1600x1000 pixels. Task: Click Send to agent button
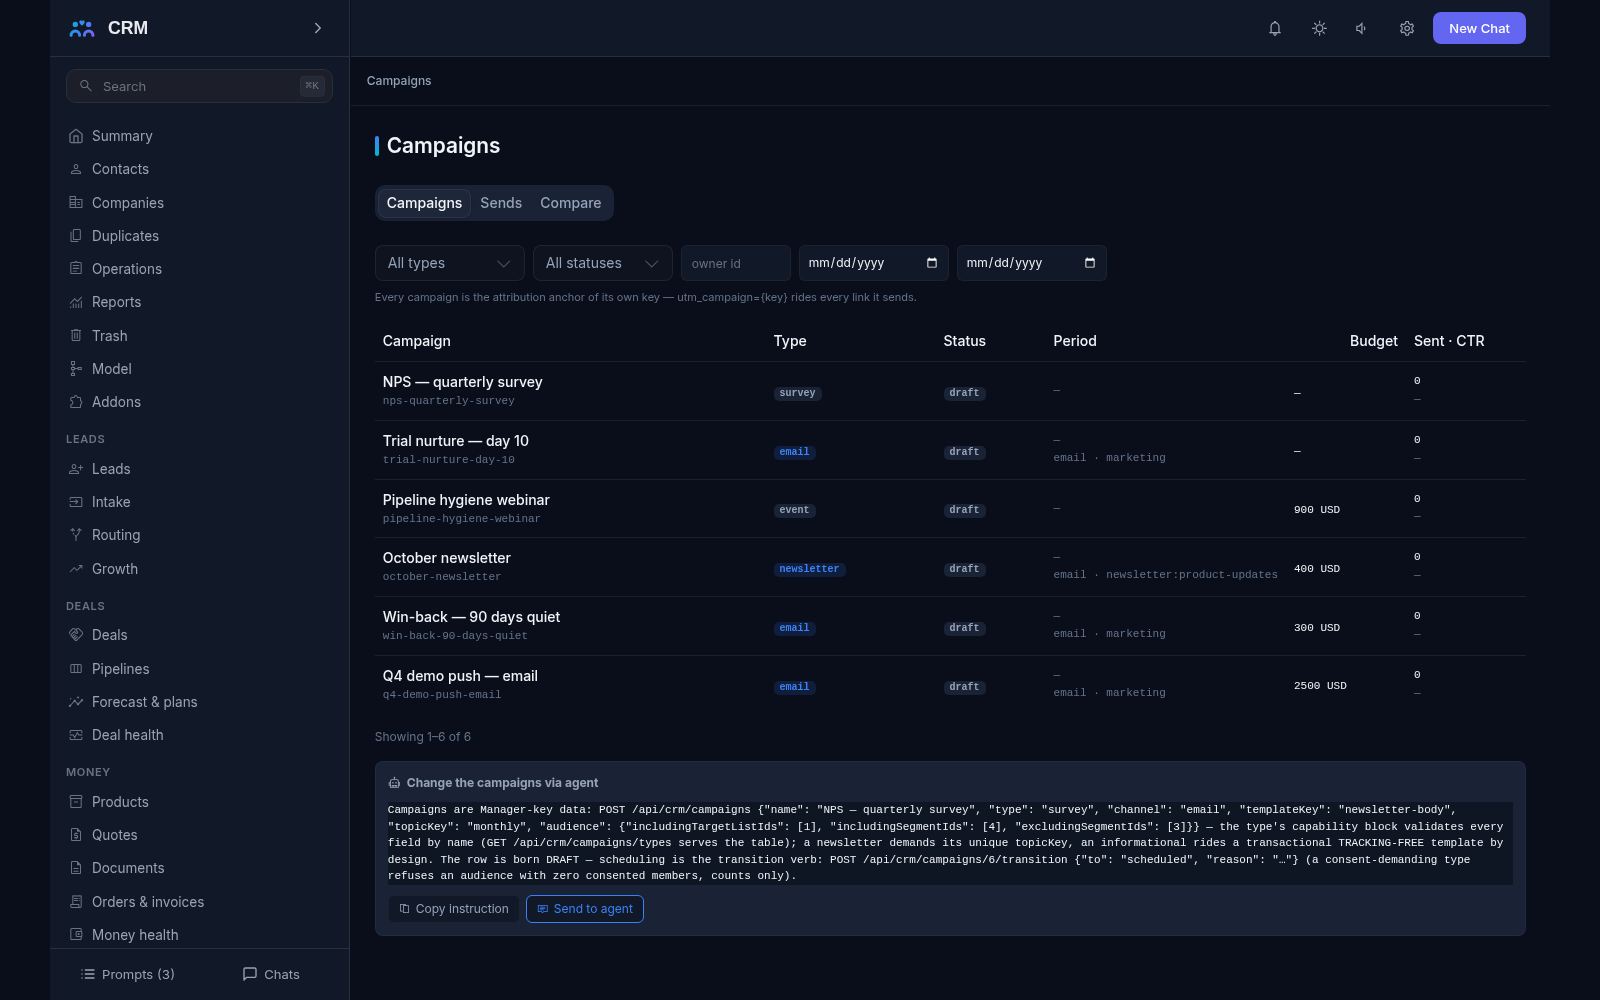point(585,909)
